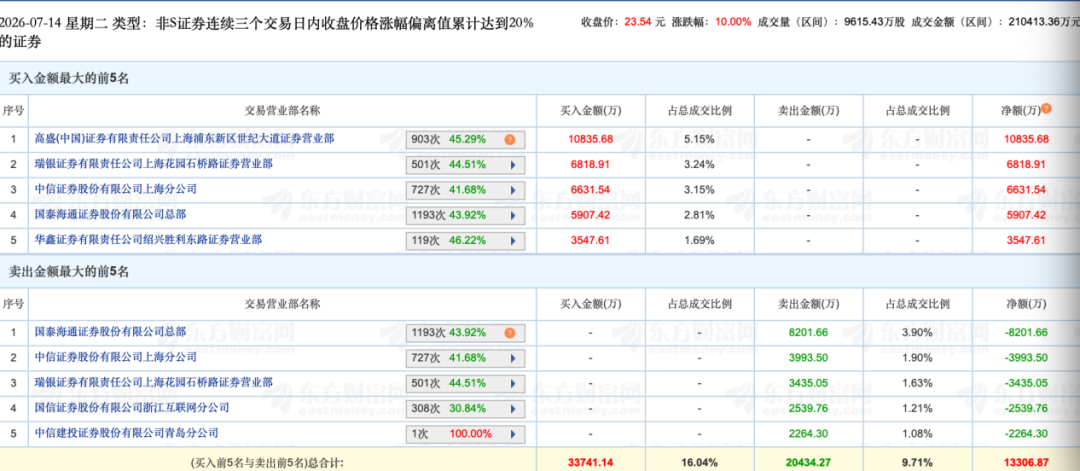Expand the arrow in buy-list 瑞银证券 501次 box
Screen dimensions: 1080x471
pos(512,165)
